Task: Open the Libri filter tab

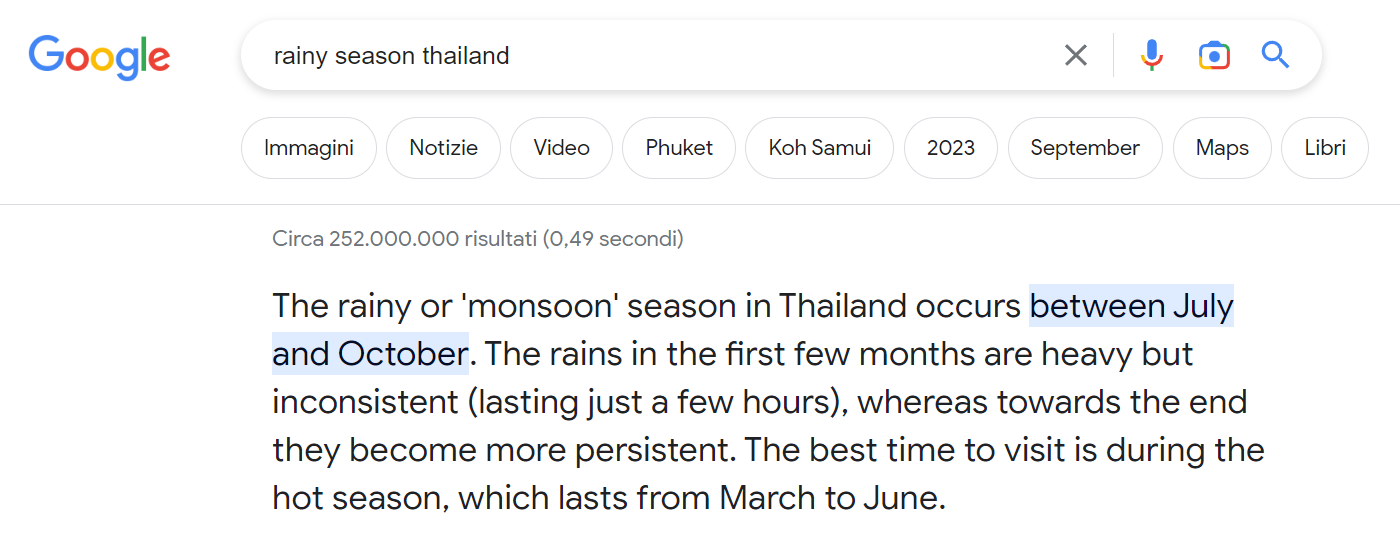Action: (1324, 148)
